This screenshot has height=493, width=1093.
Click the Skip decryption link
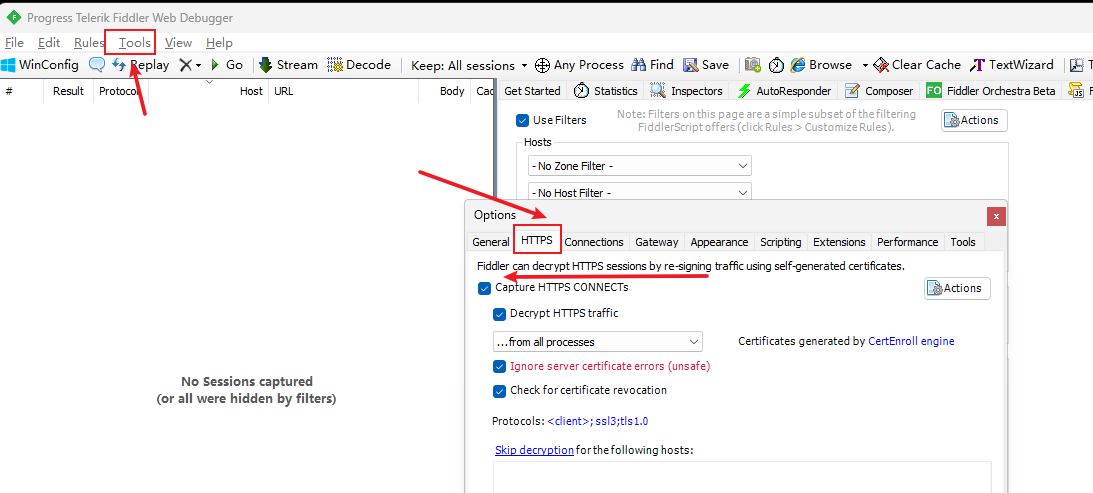pyautogui.click(x=534, y=450)
